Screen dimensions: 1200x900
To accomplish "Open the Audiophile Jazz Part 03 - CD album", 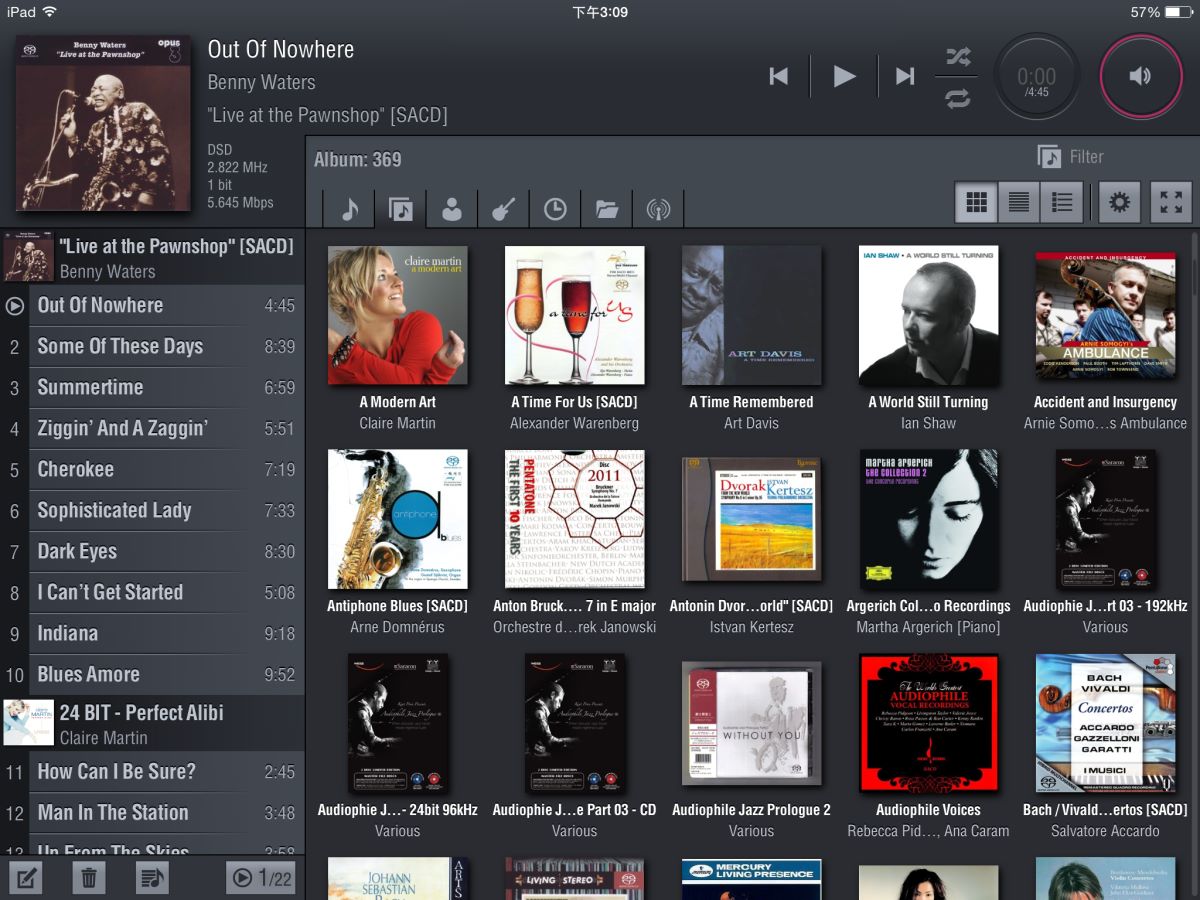I will pyautogui.click(x=574, y=723).
